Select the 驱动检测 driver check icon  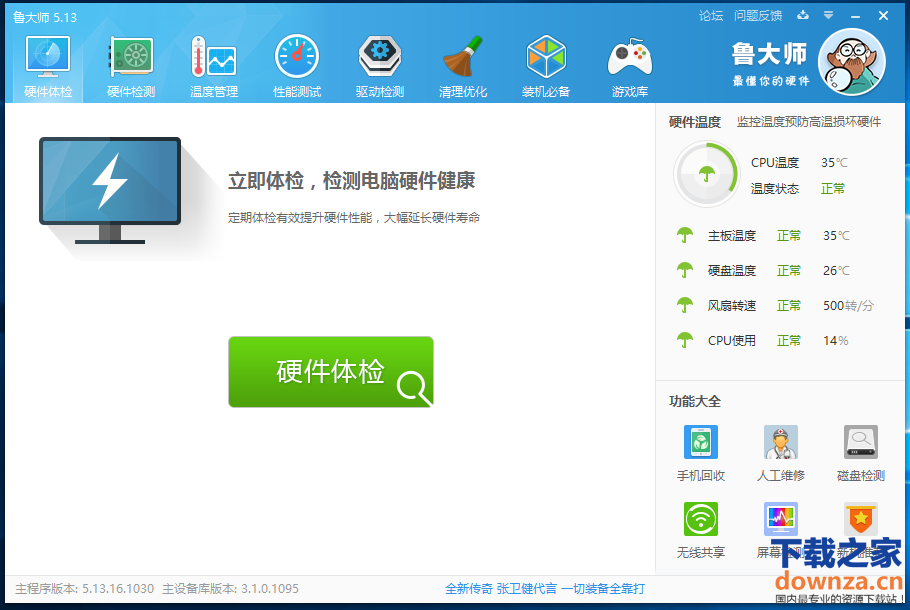pyautogui.click(x=380, y=67)
